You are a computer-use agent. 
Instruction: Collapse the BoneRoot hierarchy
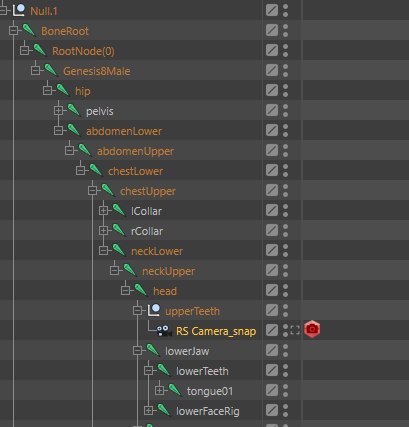(13, 30)
